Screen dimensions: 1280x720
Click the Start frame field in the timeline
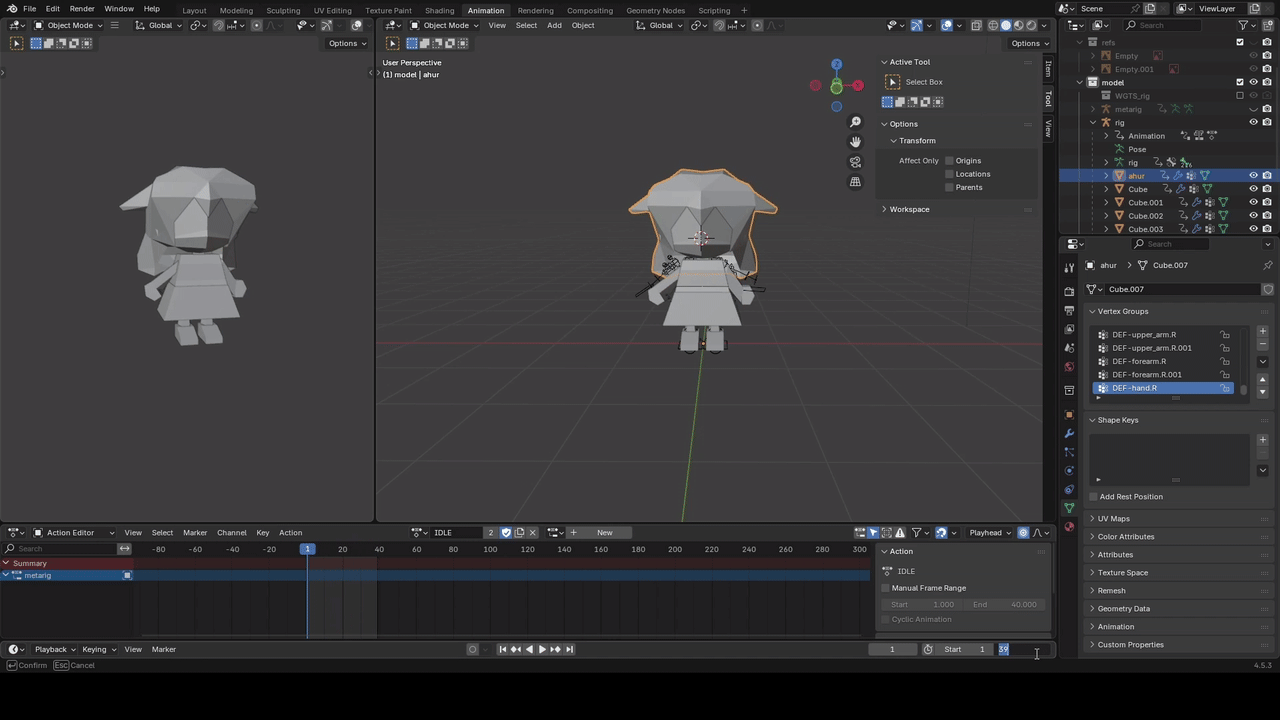964,649
